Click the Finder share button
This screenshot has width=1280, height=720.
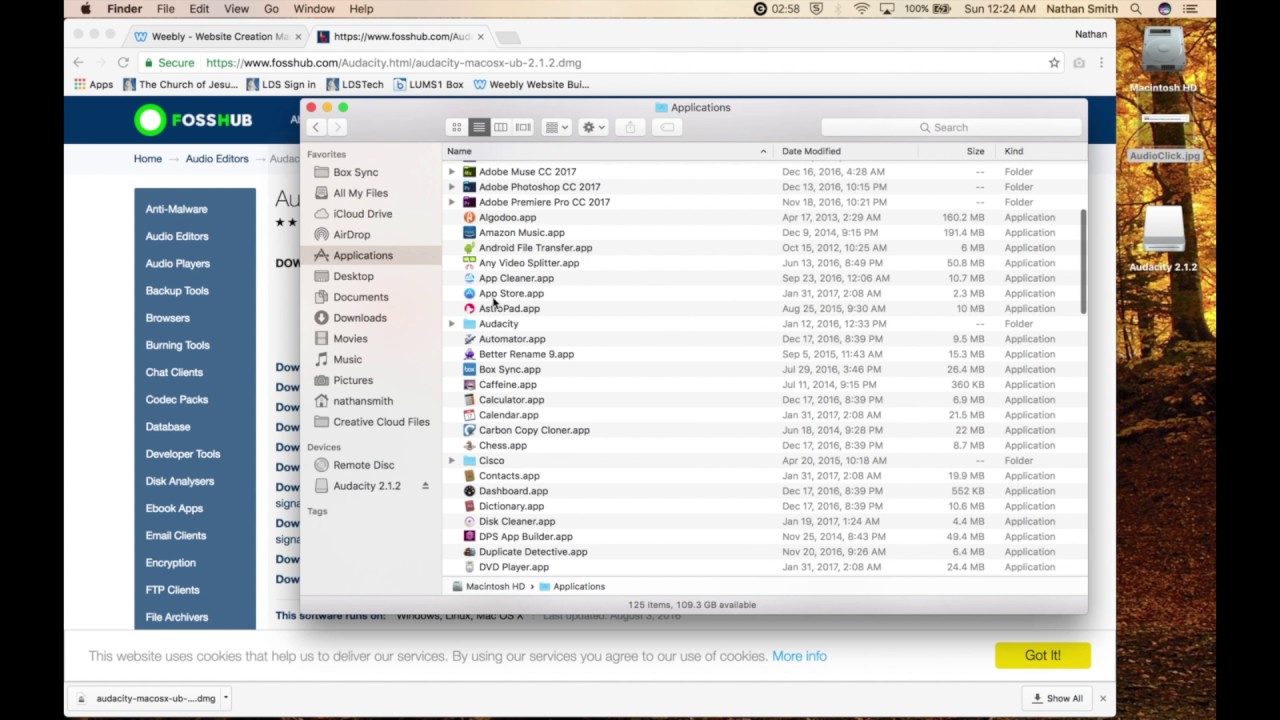click(x=630, y=127)
